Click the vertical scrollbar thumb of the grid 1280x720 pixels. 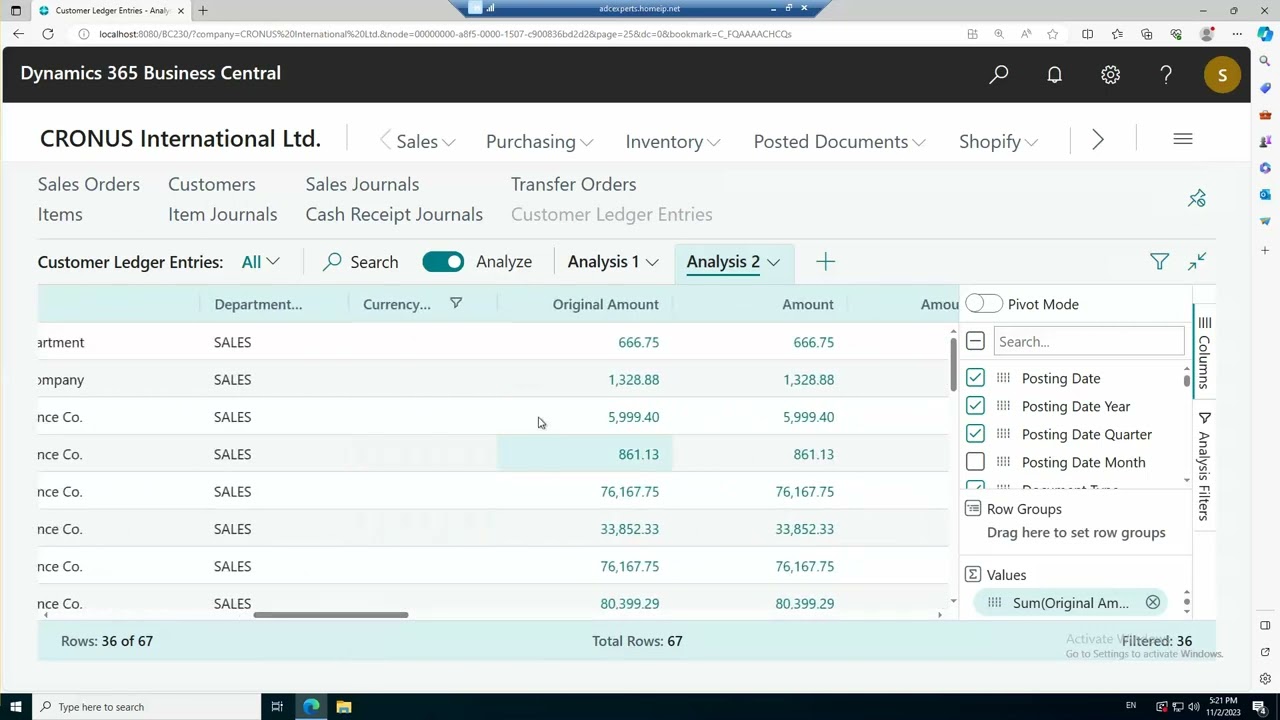coord(953,365)
